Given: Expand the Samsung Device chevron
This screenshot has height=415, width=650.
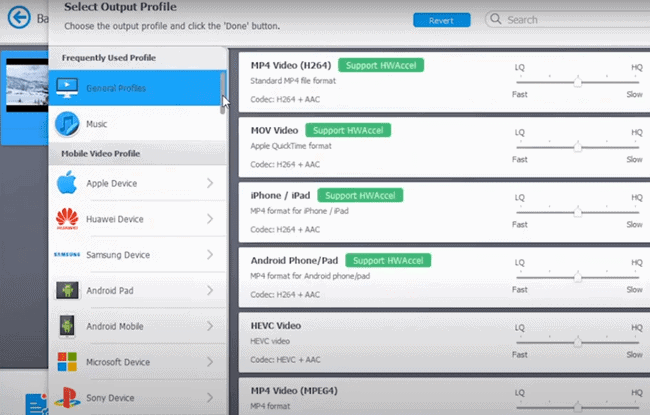Looking at the screenshot, I should point(210,254).
